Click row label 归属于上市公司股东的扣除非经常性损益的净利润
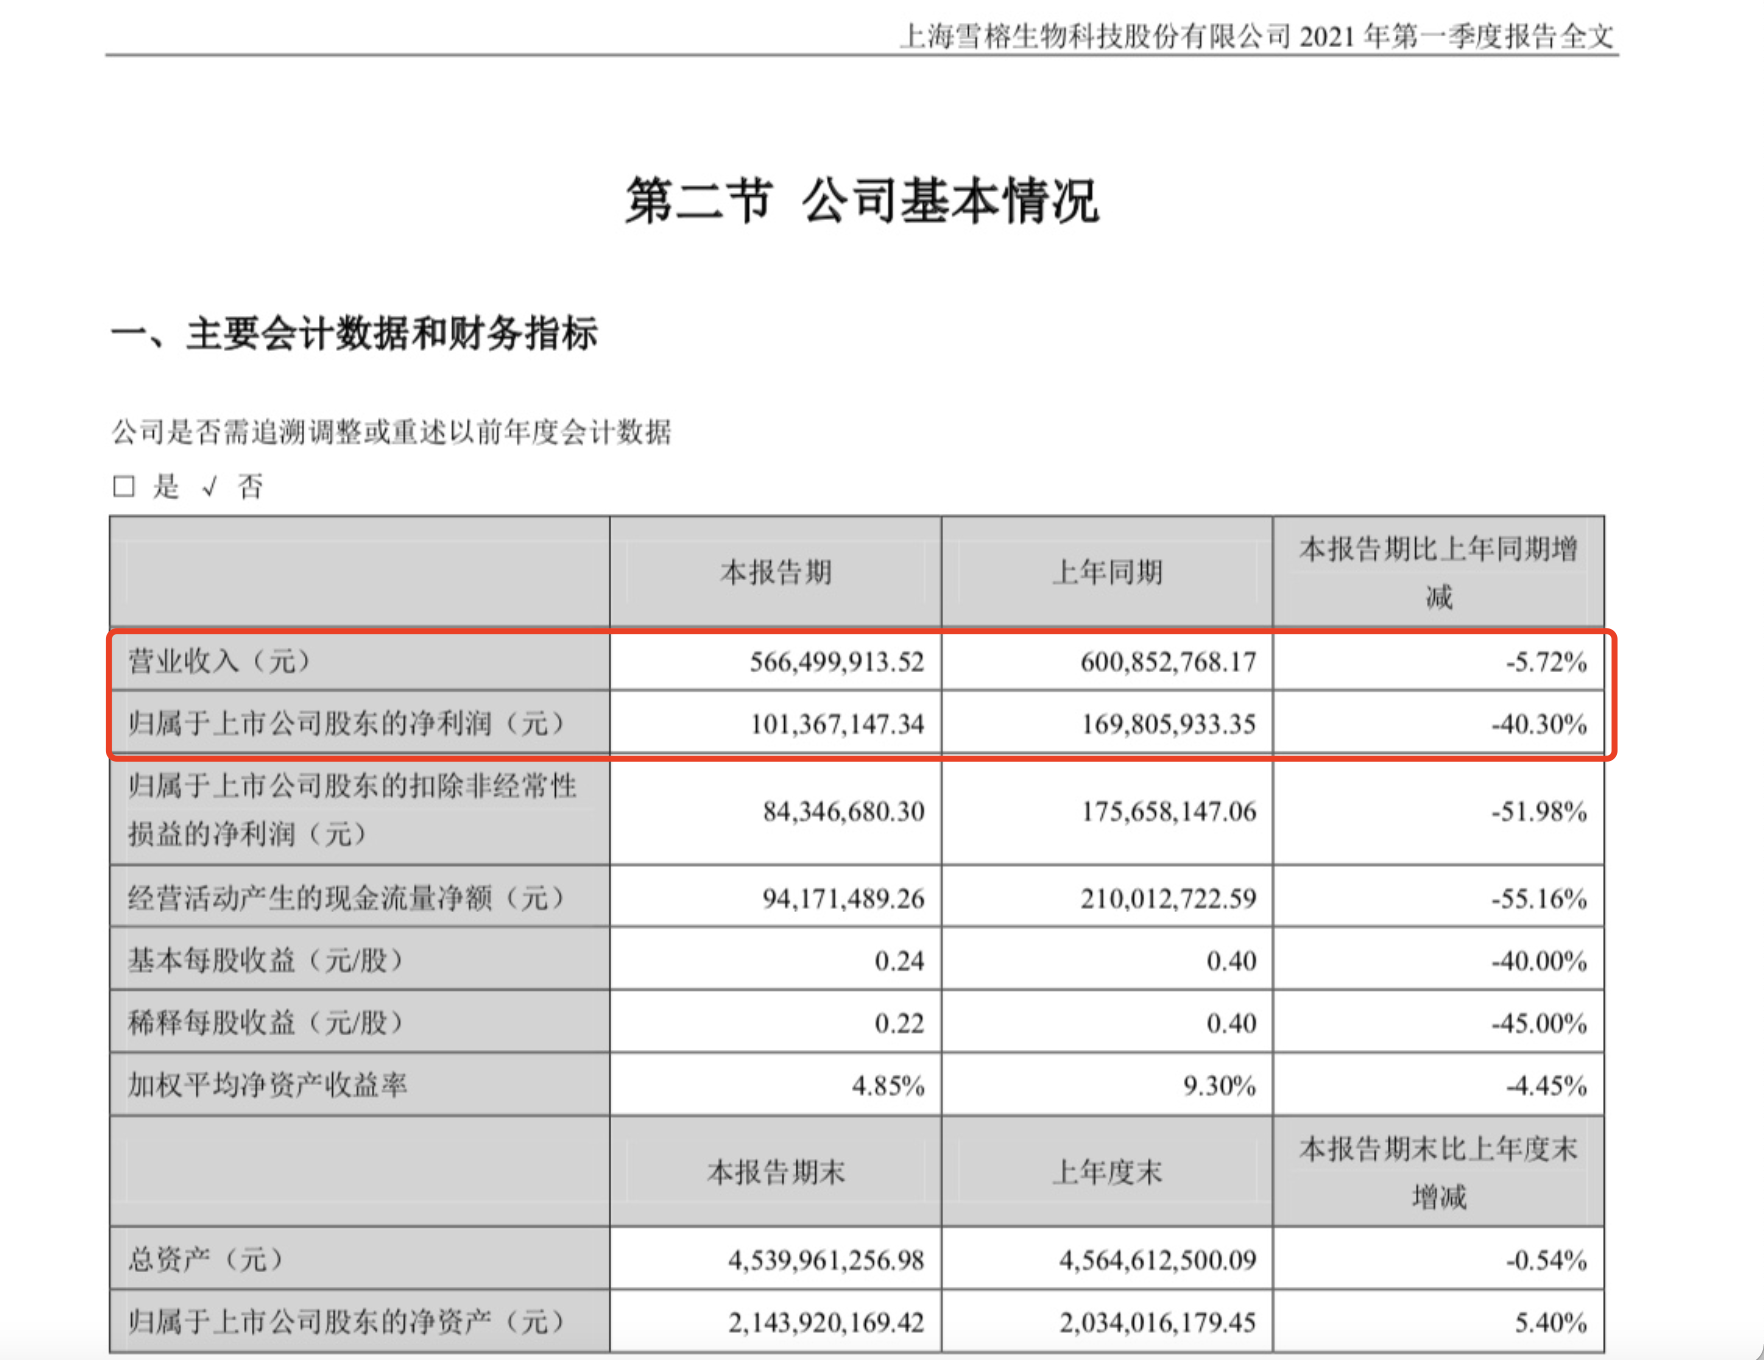Screen dimensions: 1764x1360 (352, 810)
